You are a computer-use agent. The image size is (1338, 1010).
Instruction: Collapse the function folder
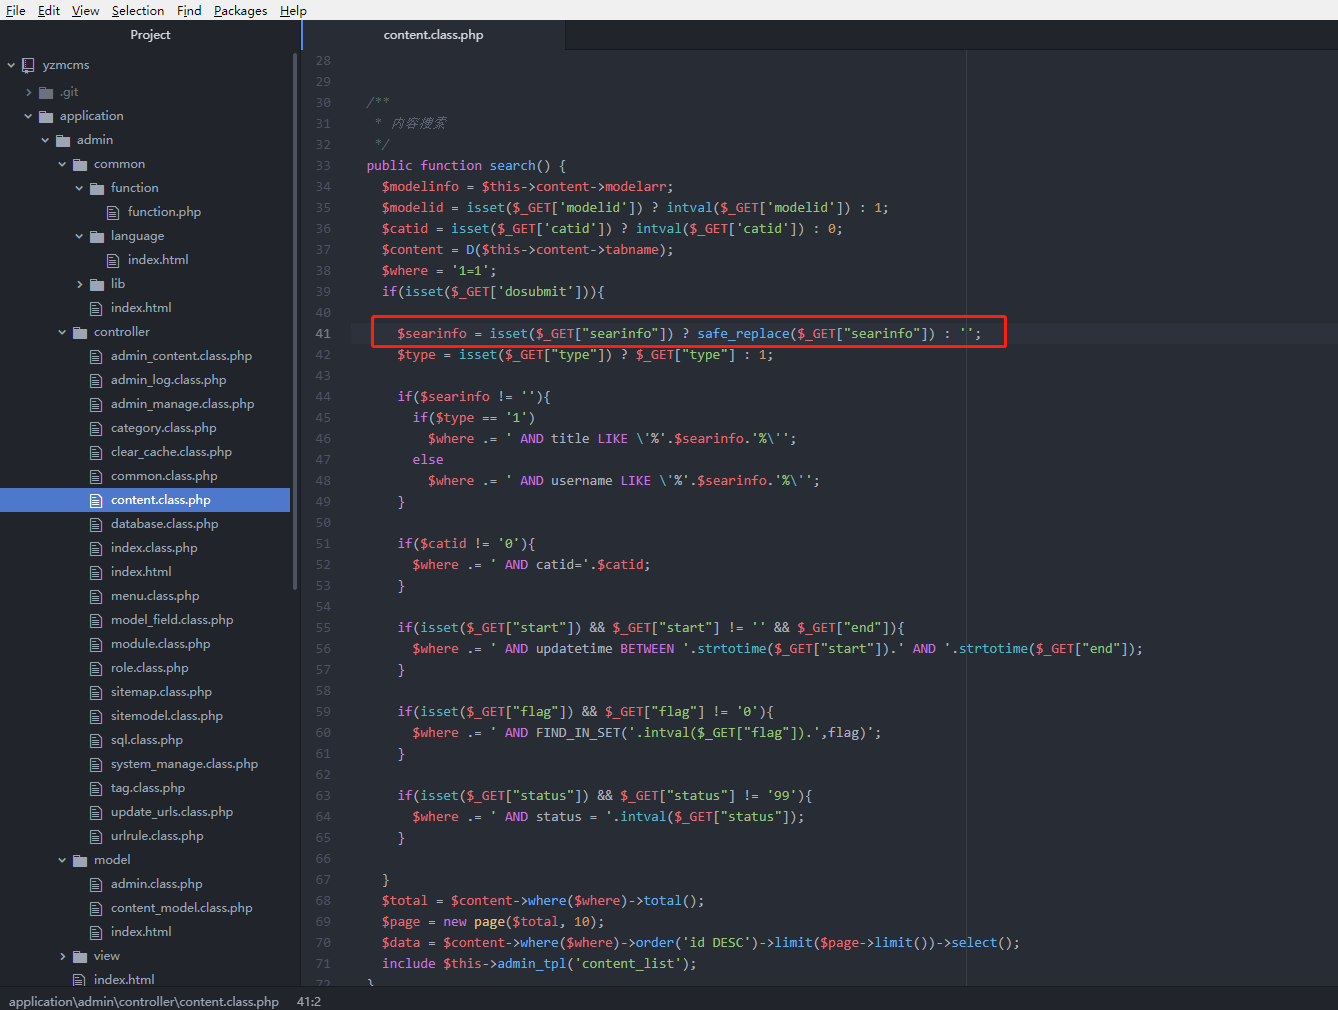click(x=79, y=188)
